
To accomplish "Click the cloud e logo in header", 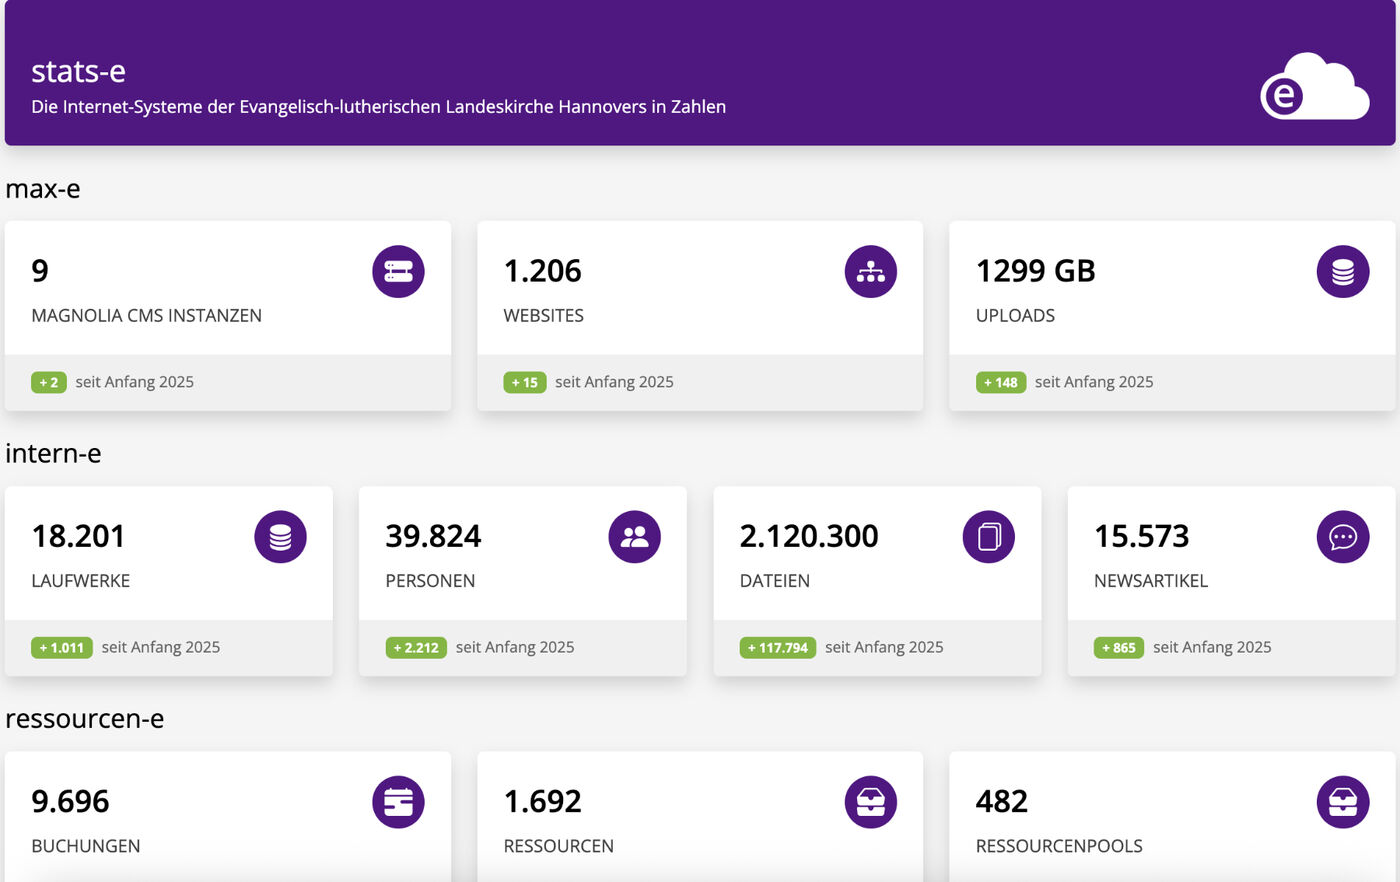I will click(1314, 87).
